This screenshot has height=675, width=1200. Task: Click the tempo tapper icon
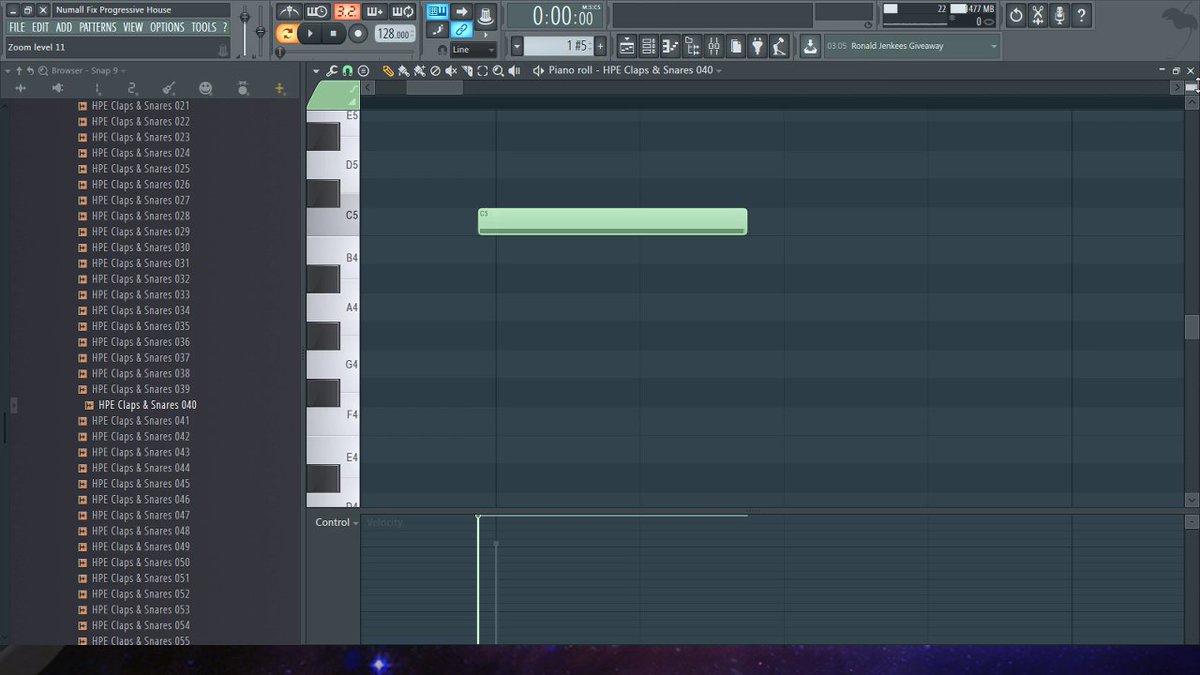click(780, 46)
